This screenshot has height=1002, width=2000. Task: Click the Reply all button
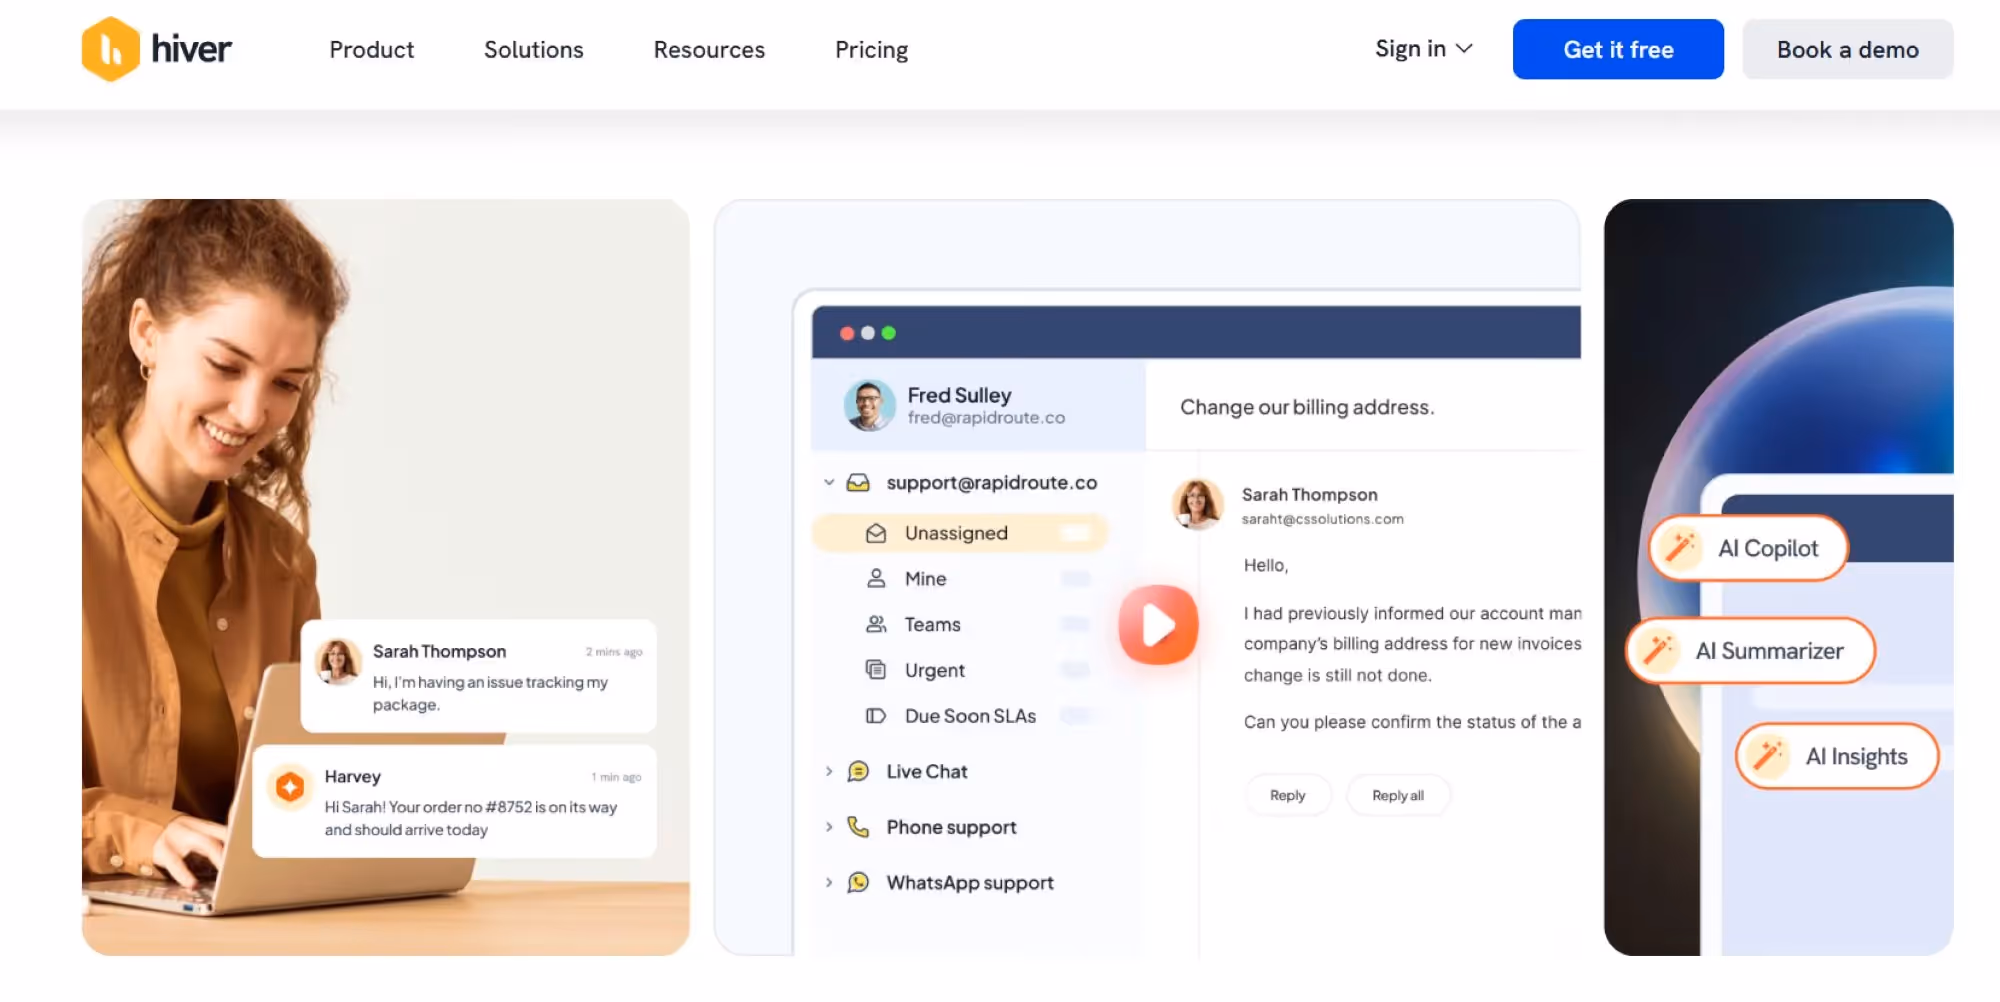tap(1398, 795)
